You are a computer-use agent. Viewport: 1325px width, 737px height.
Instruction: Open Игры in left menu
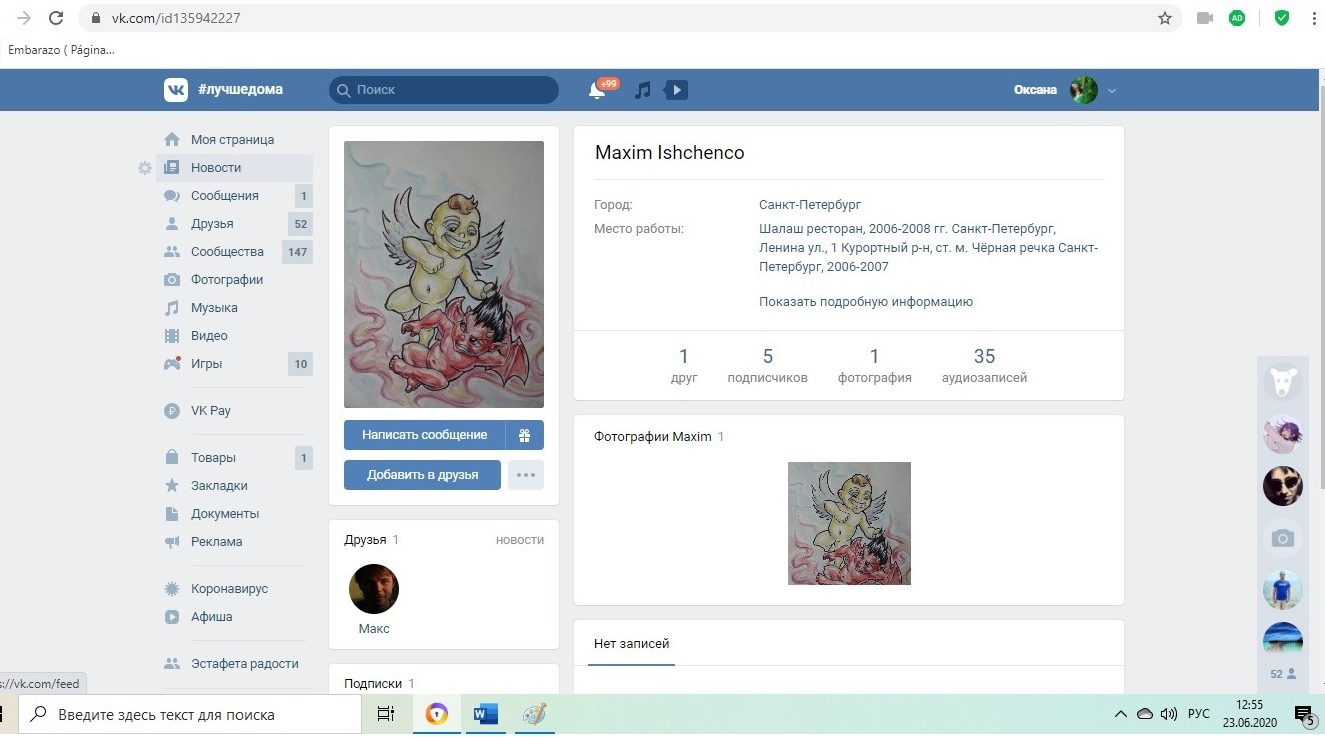pyautogui.click(x=236, y=364)
